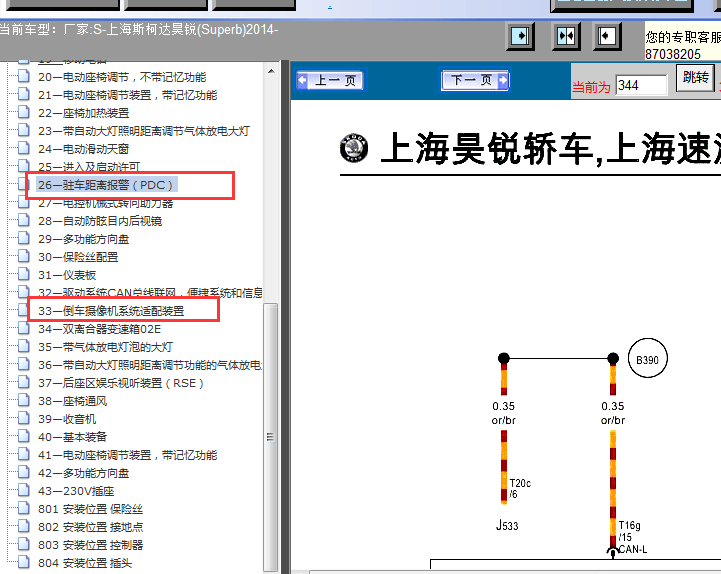Click the tree panel vertical scrollbar thumb
This screenshot has width=721, height=574.
271,437
